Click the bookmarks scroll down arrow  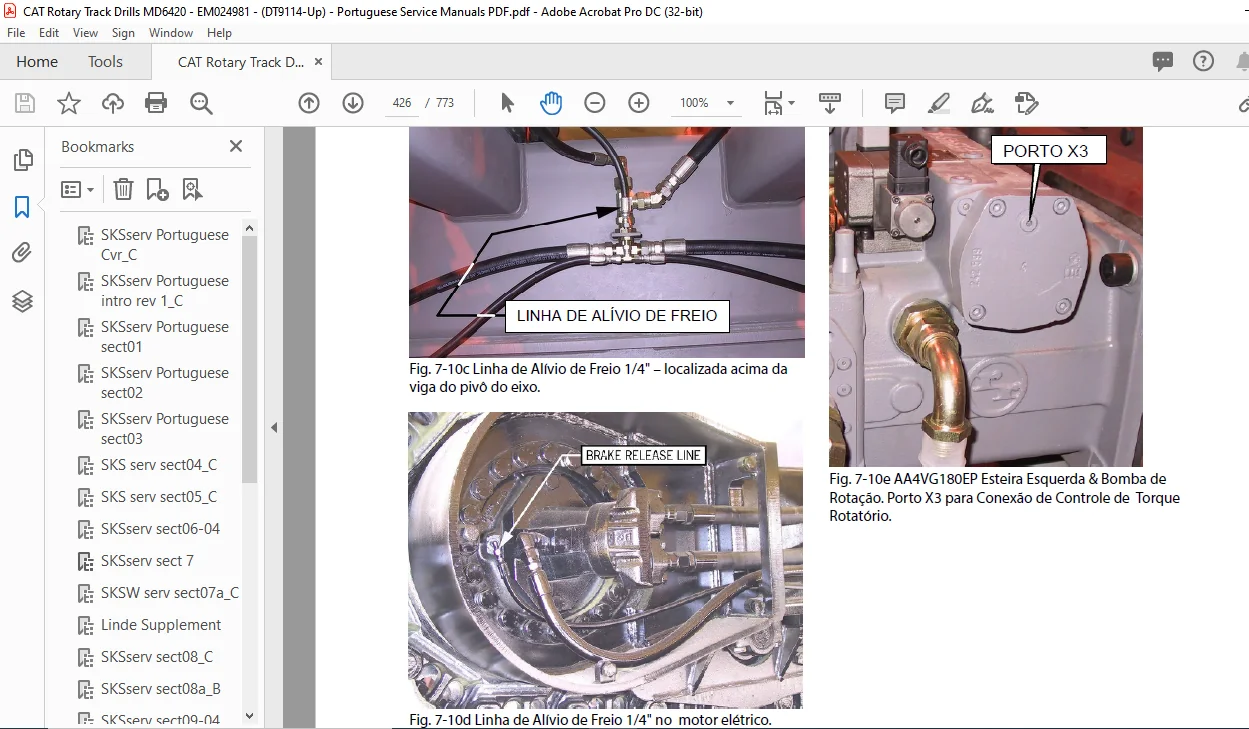(x=250, y=716)
